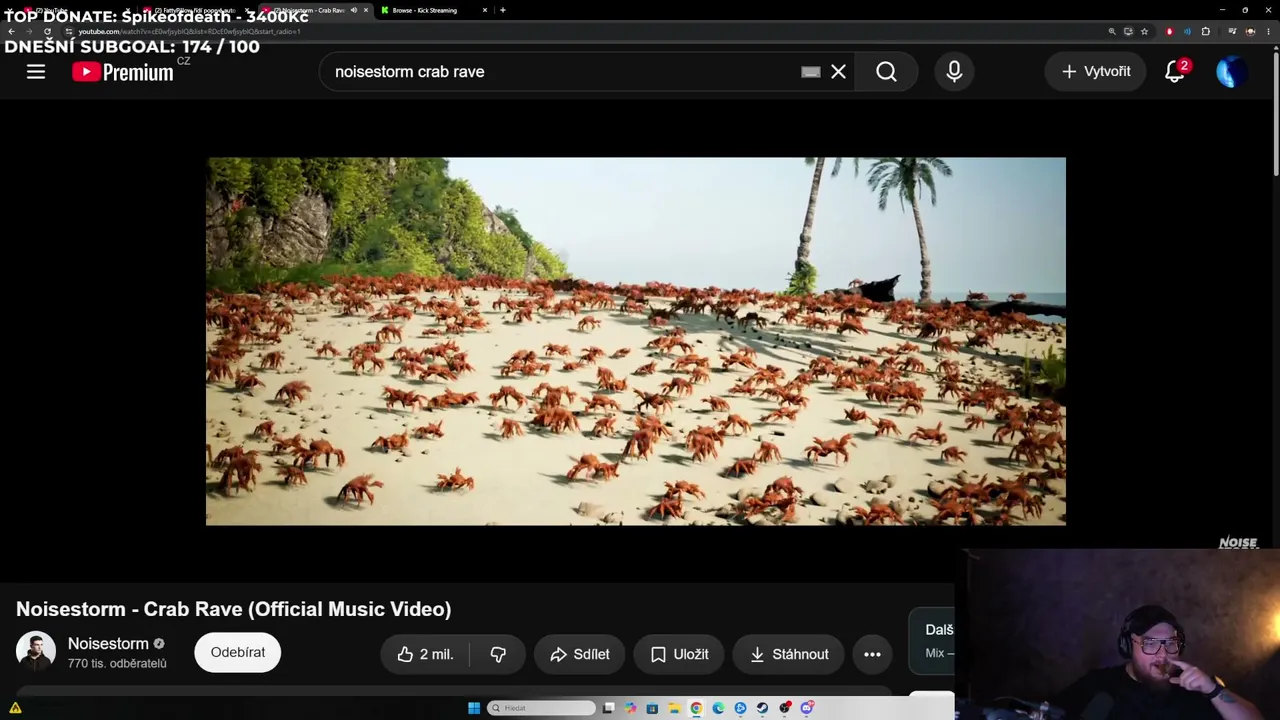Screen dimensions: 1280x720
Task: Open a new browser tab
Action: (x=502, y=10)
